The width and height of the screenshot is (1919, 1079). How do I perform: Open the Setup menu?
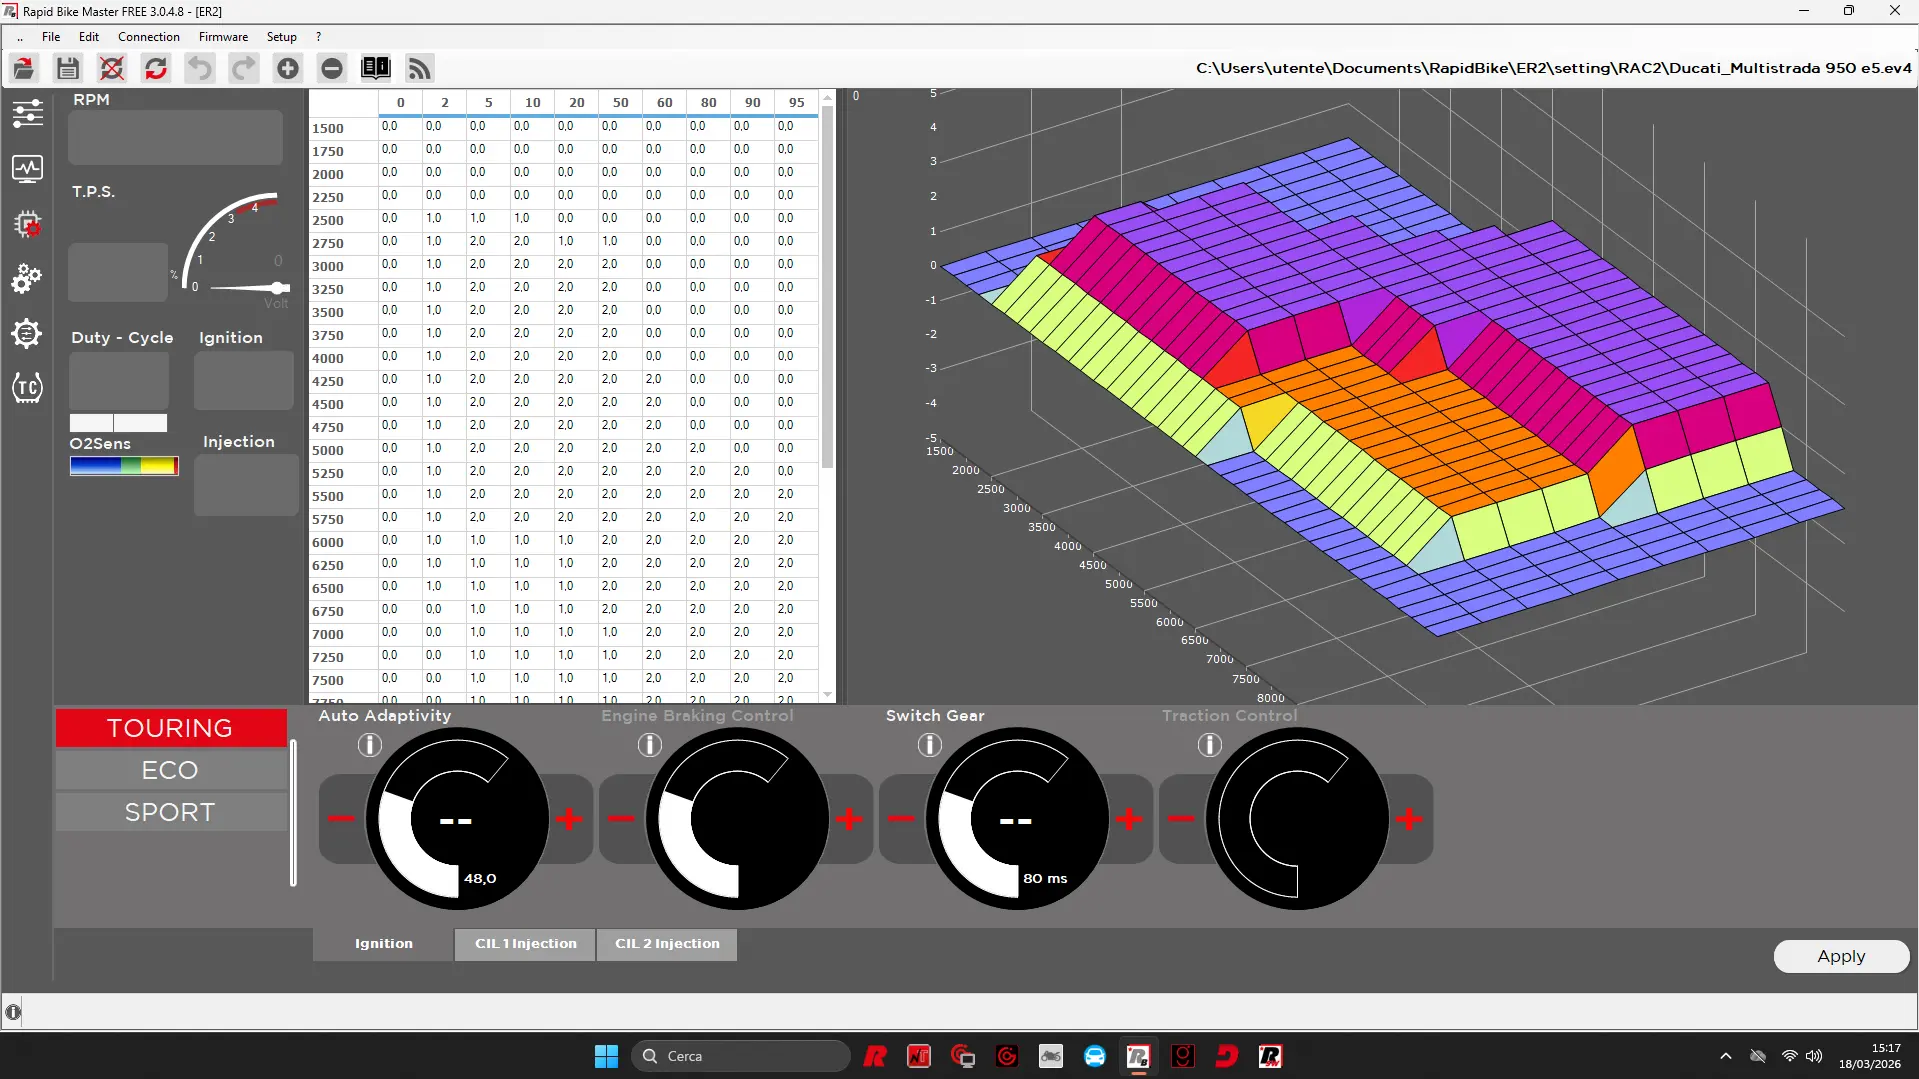click(282, 37)
